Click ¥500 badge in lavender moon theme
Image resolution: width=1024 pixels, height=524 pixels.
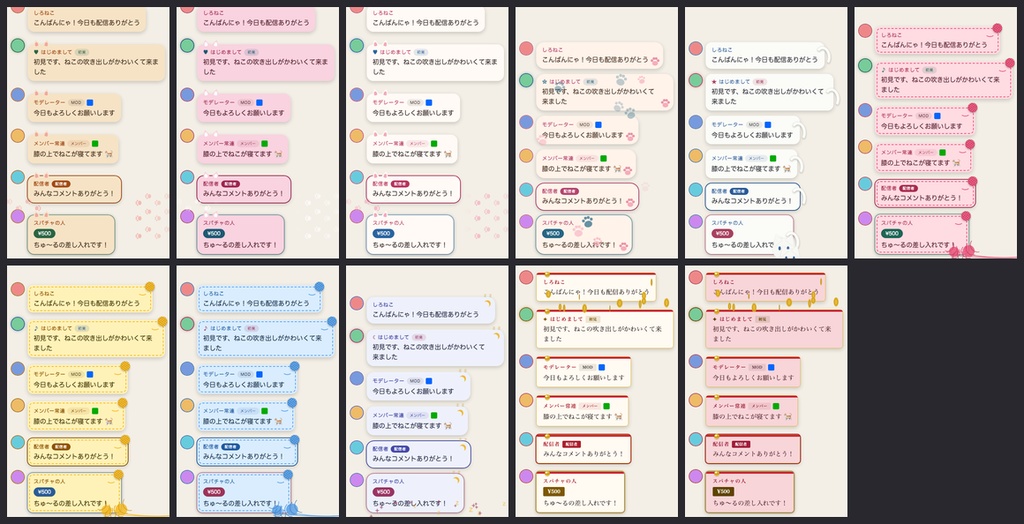383,492
